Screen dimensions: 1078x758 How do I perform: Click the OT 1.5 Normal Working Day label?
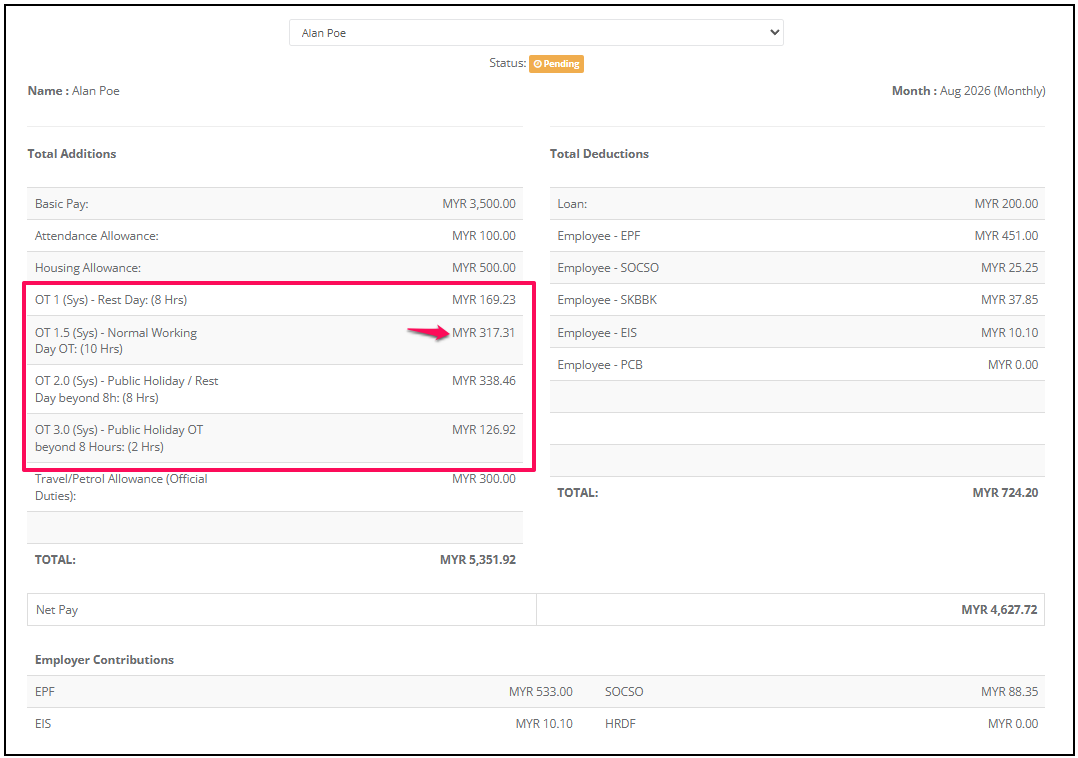pyautogui.click(x=116, y=341)
